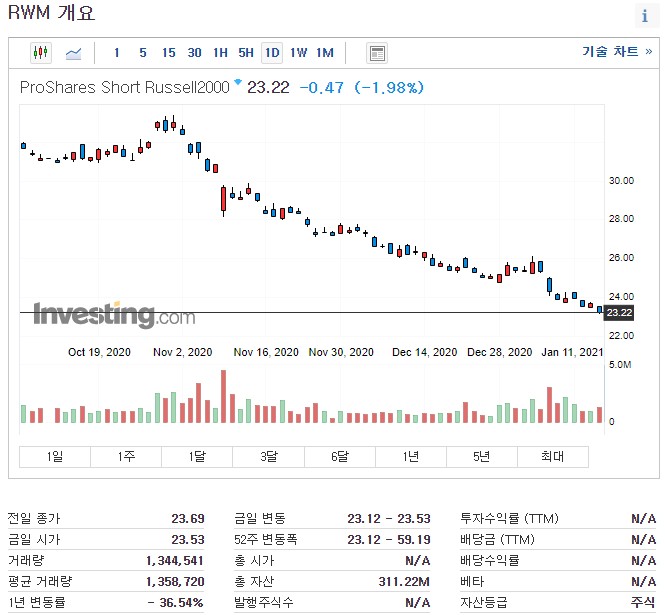Click the Nov 16, 2020 date label
Image resolution: width=665 pixels, height=615 pixels.
(266, 352)
